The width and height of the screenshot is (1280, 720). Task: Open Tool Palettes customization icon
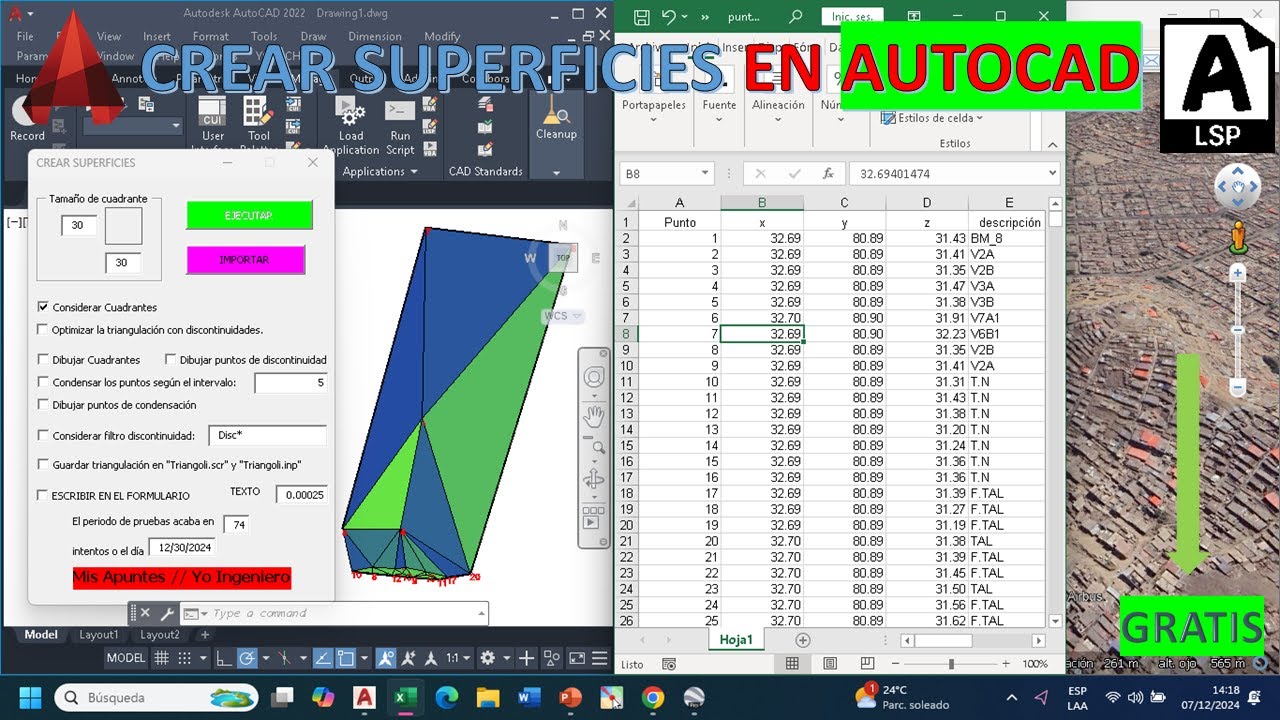(258, 112)
